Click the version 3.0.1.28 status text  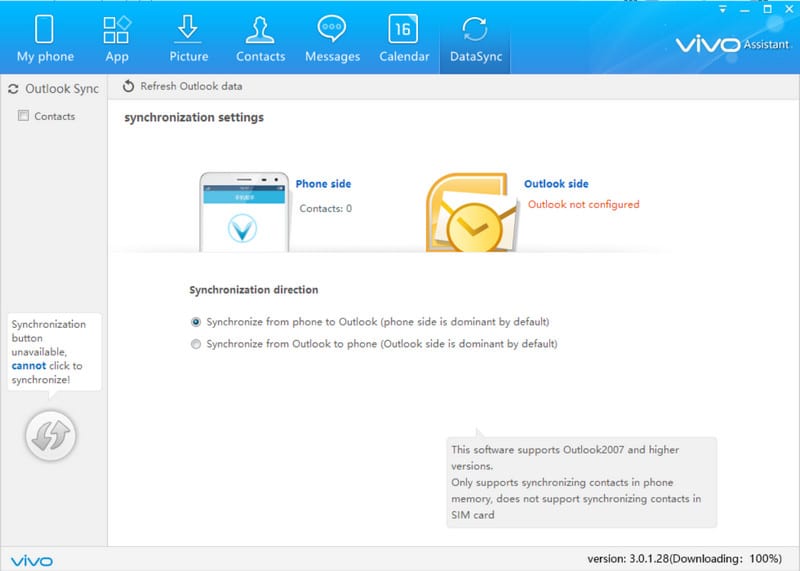click(685, 559)
